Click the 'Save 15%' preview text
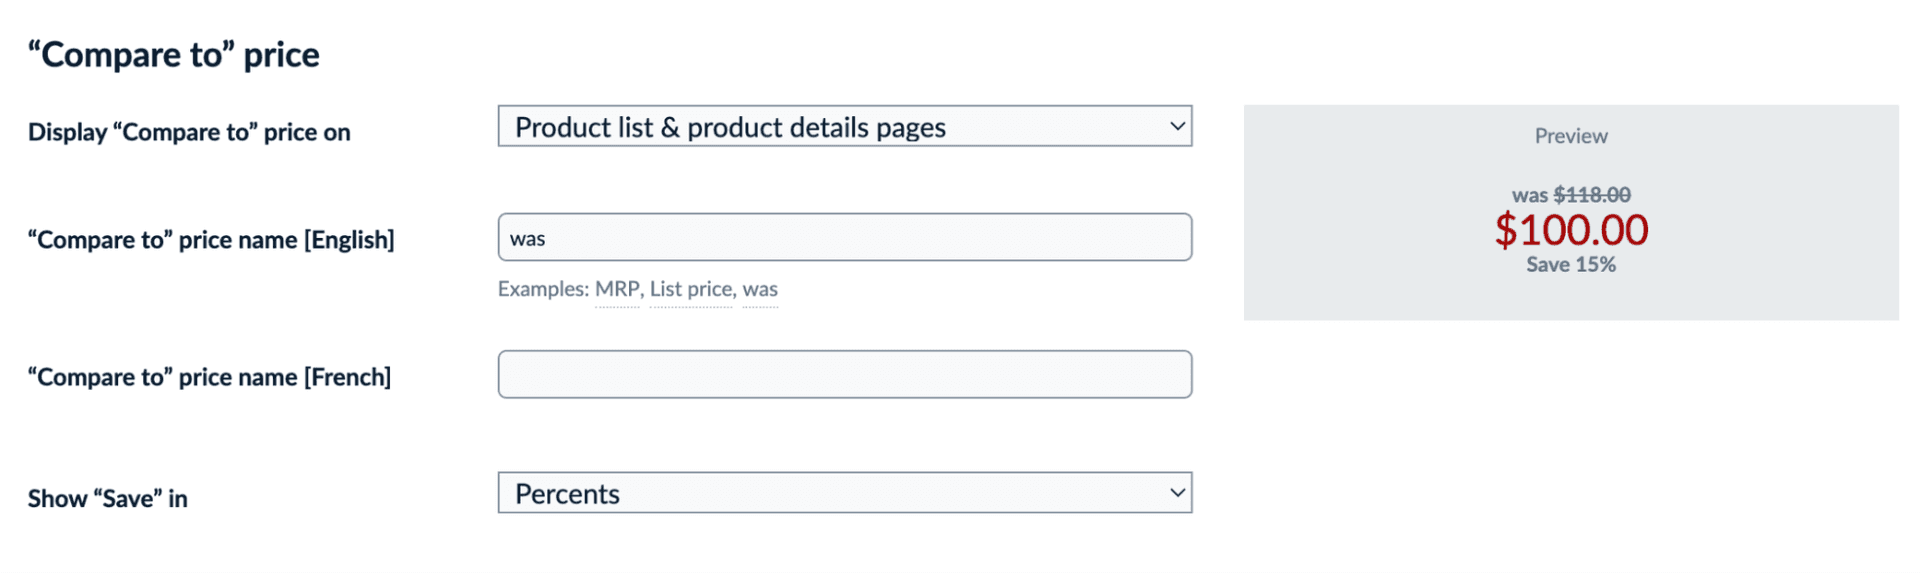The image size is (1920, 575). pyautogui.click(x=1570, y=265)
